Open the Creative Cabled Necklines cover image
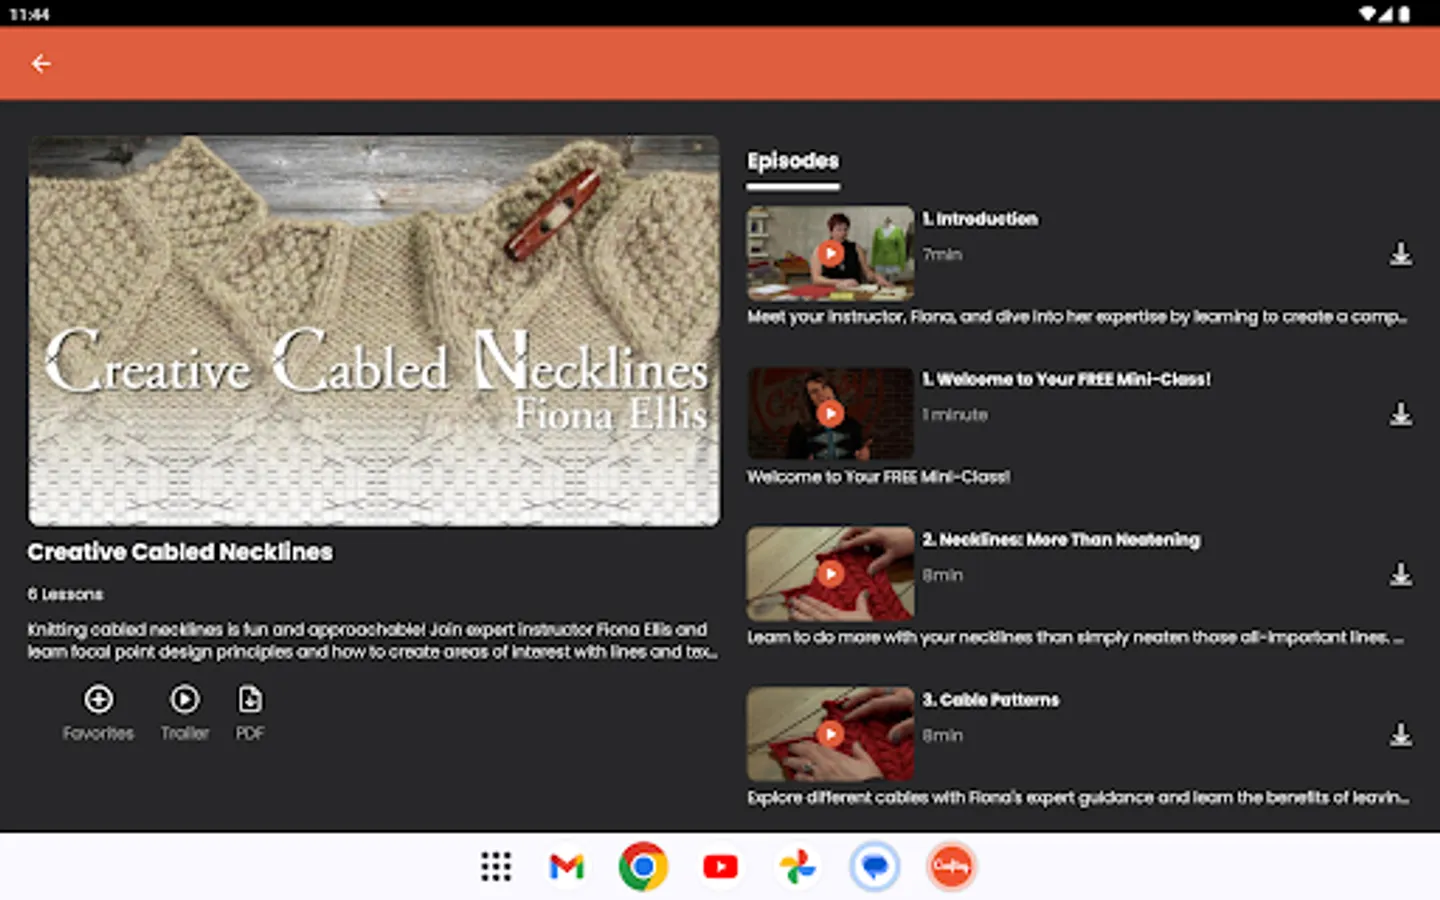 [374, 330]
